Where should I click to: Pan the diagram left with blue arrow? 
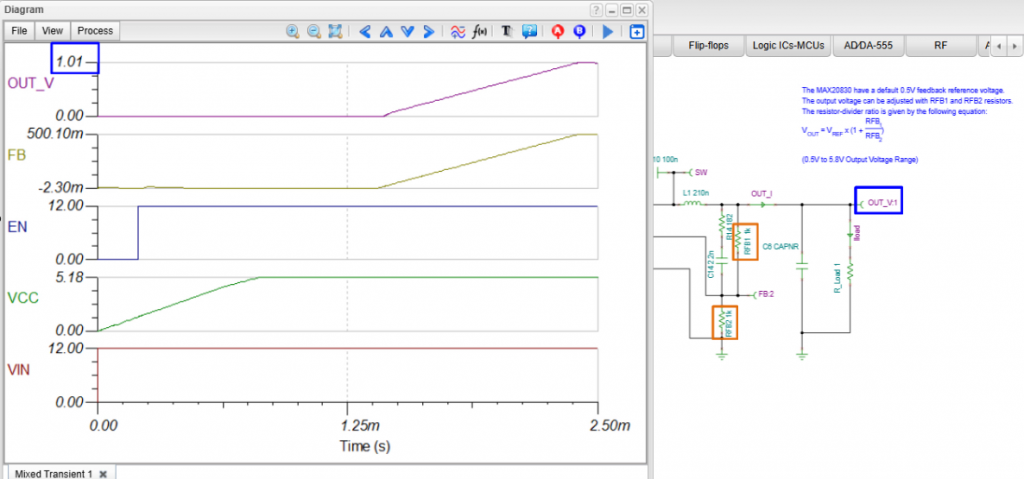pos(365,31)
